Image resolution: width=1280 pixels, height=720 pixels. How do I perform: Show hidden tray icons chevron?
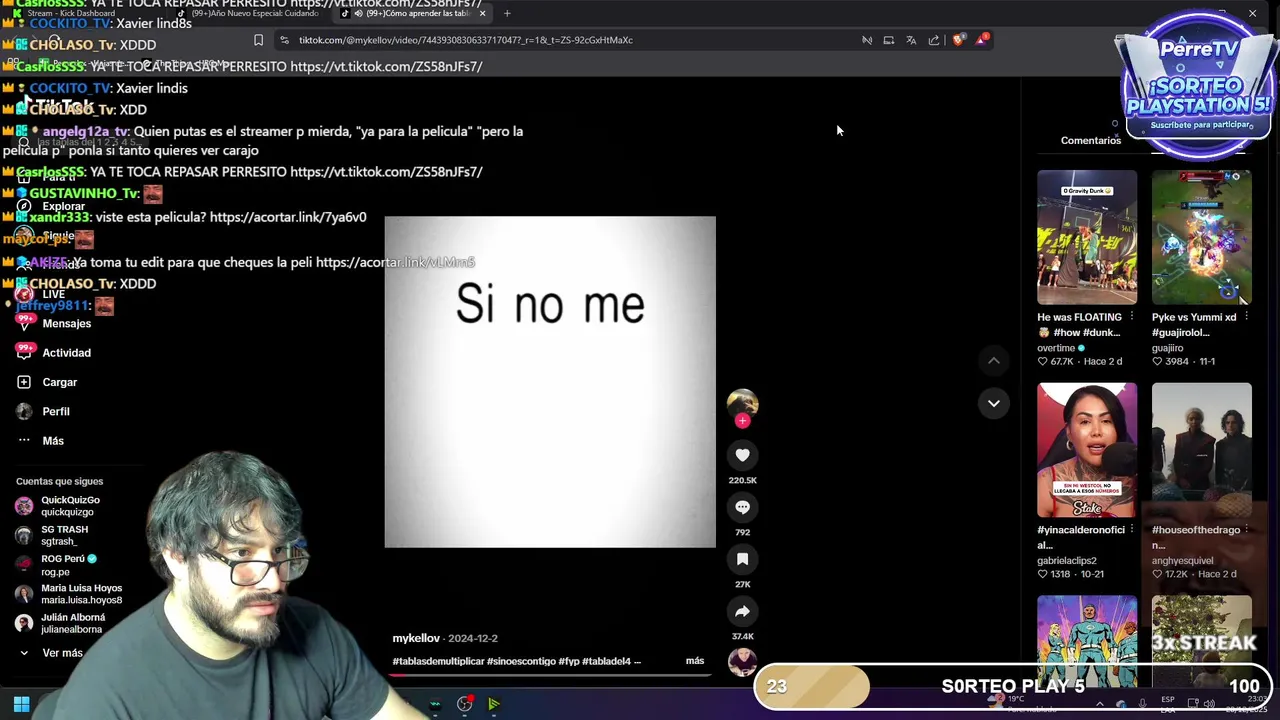point(1099,704)
